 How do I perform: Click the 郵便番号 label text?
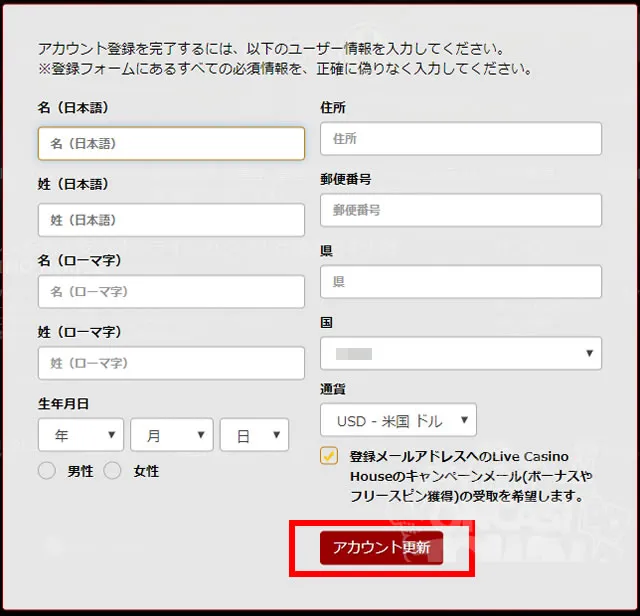[x=346, y=179]
